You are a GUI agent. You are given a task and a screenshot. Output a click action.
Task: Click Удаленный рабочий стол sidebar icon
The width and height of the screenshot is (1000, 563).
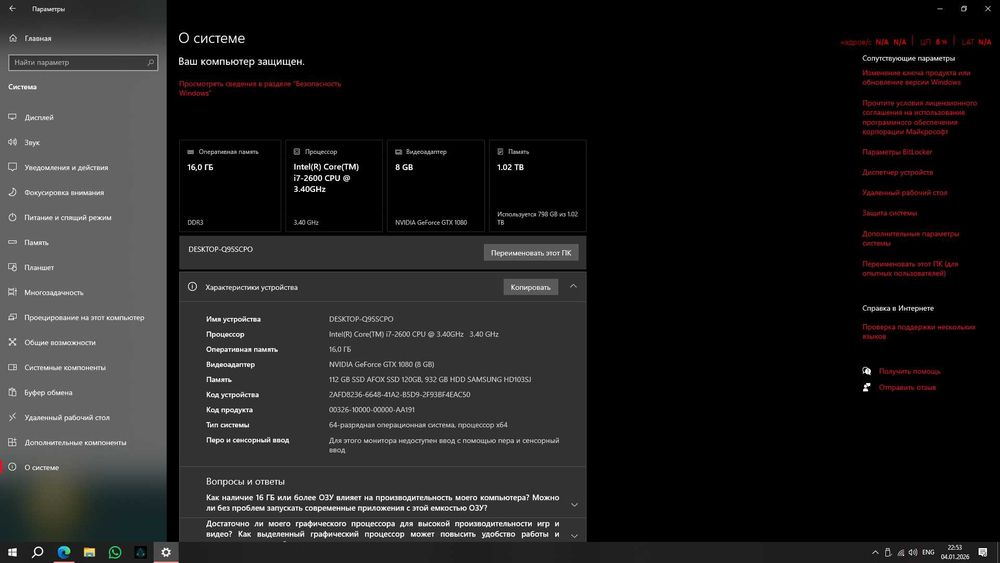click(12, 417)
